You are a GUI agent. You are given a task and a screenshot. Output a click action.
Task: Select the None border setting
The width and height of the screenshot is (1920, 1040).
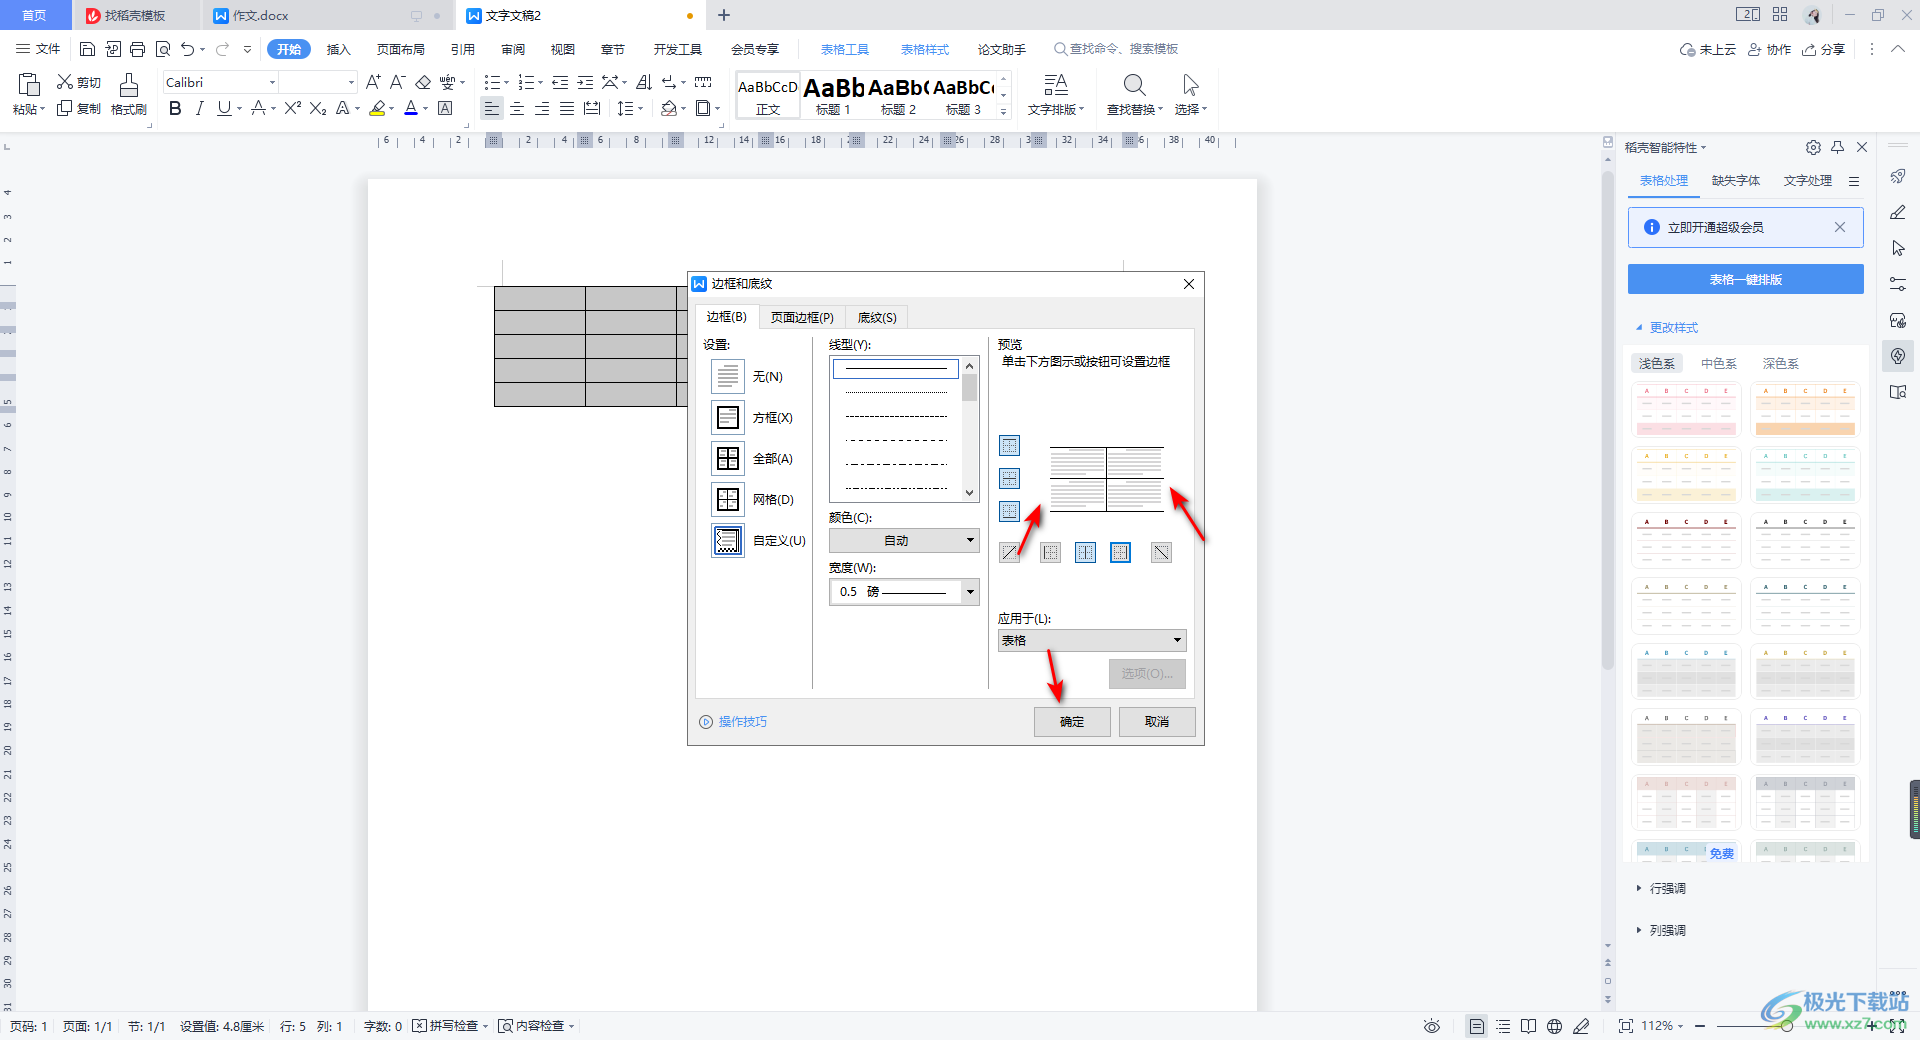pos(728,377)
